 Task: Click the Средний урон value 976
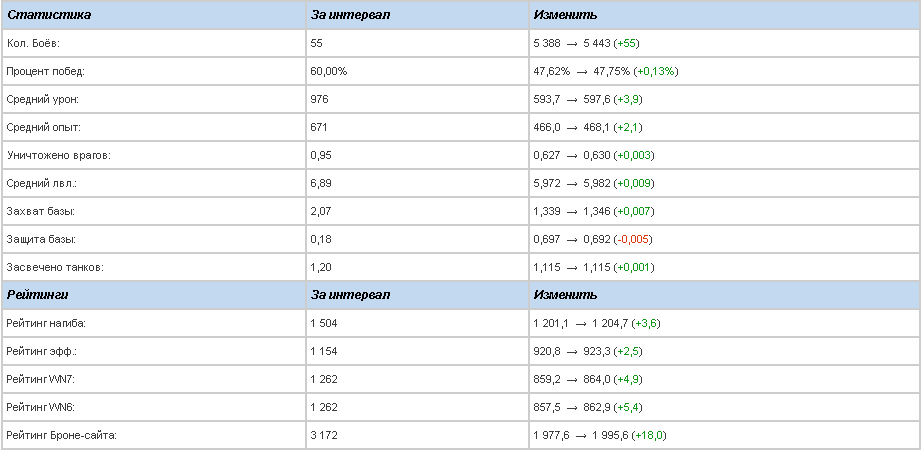click(x=320, y=99)
